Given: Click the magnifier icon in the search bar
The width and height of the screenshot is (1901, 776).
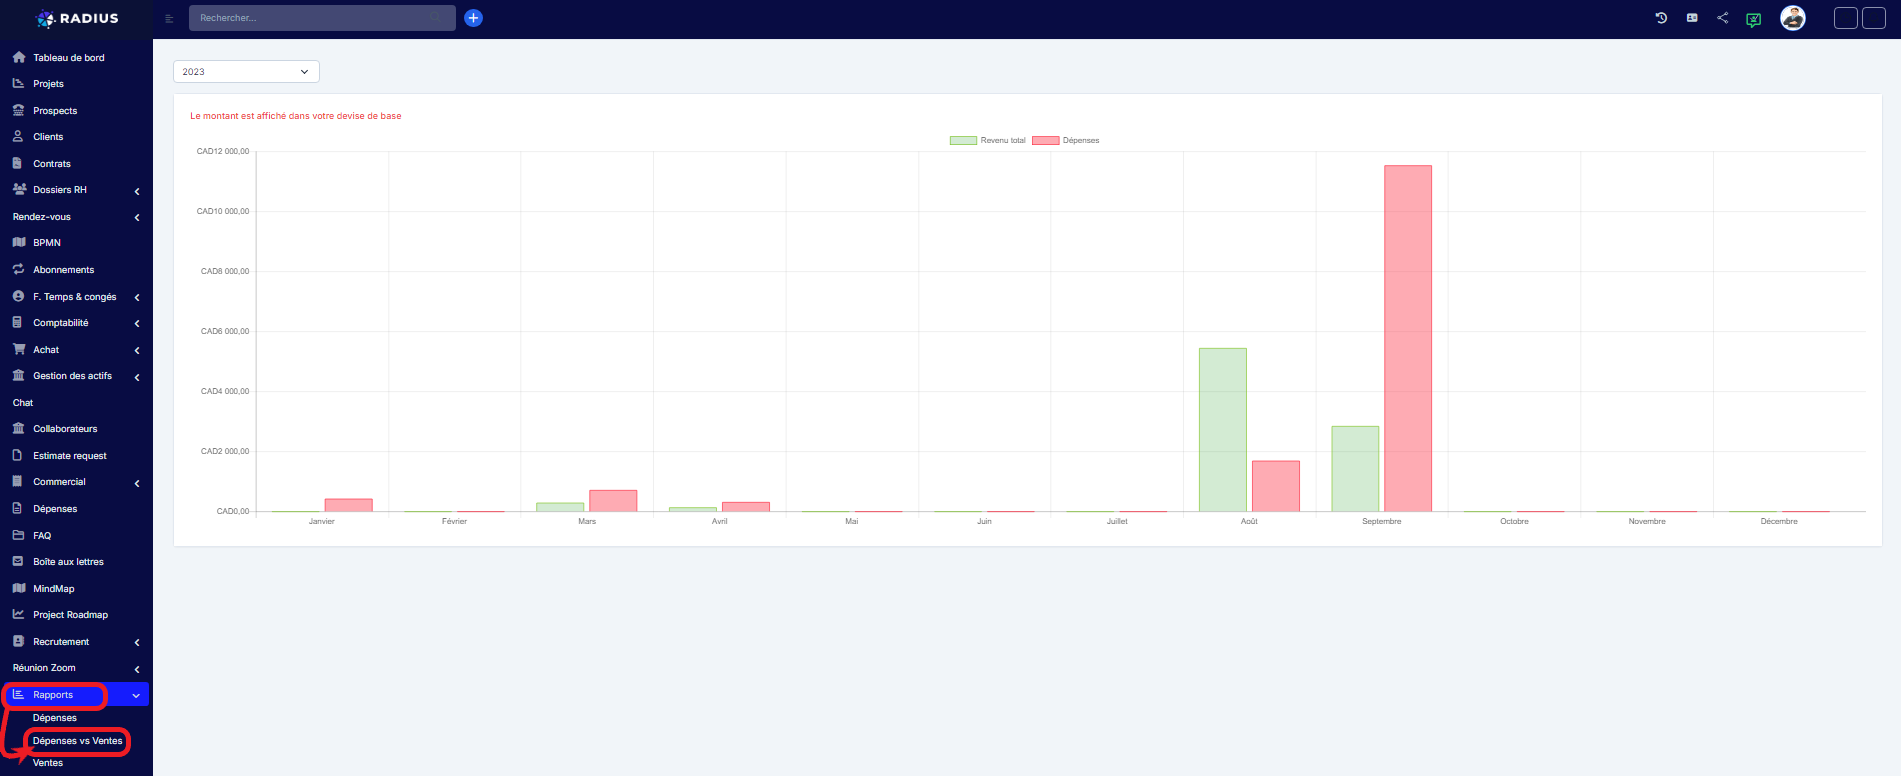Looking at the screenshot, I should click(x=435, y=18).
